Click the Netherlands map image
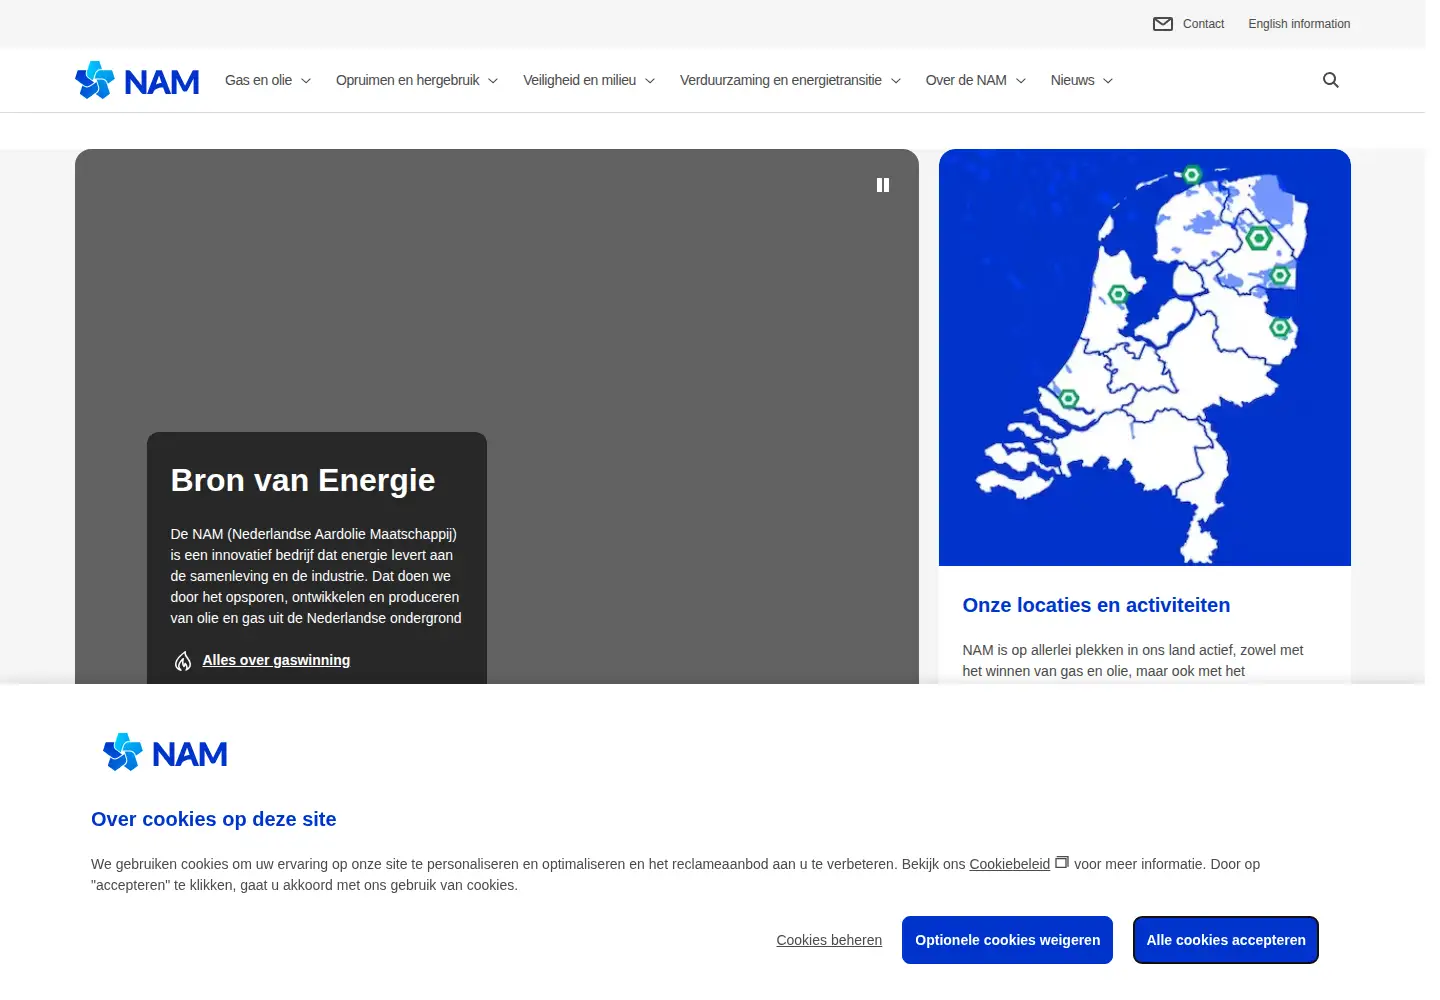 pyautogui.click(x=1145, y=357)
